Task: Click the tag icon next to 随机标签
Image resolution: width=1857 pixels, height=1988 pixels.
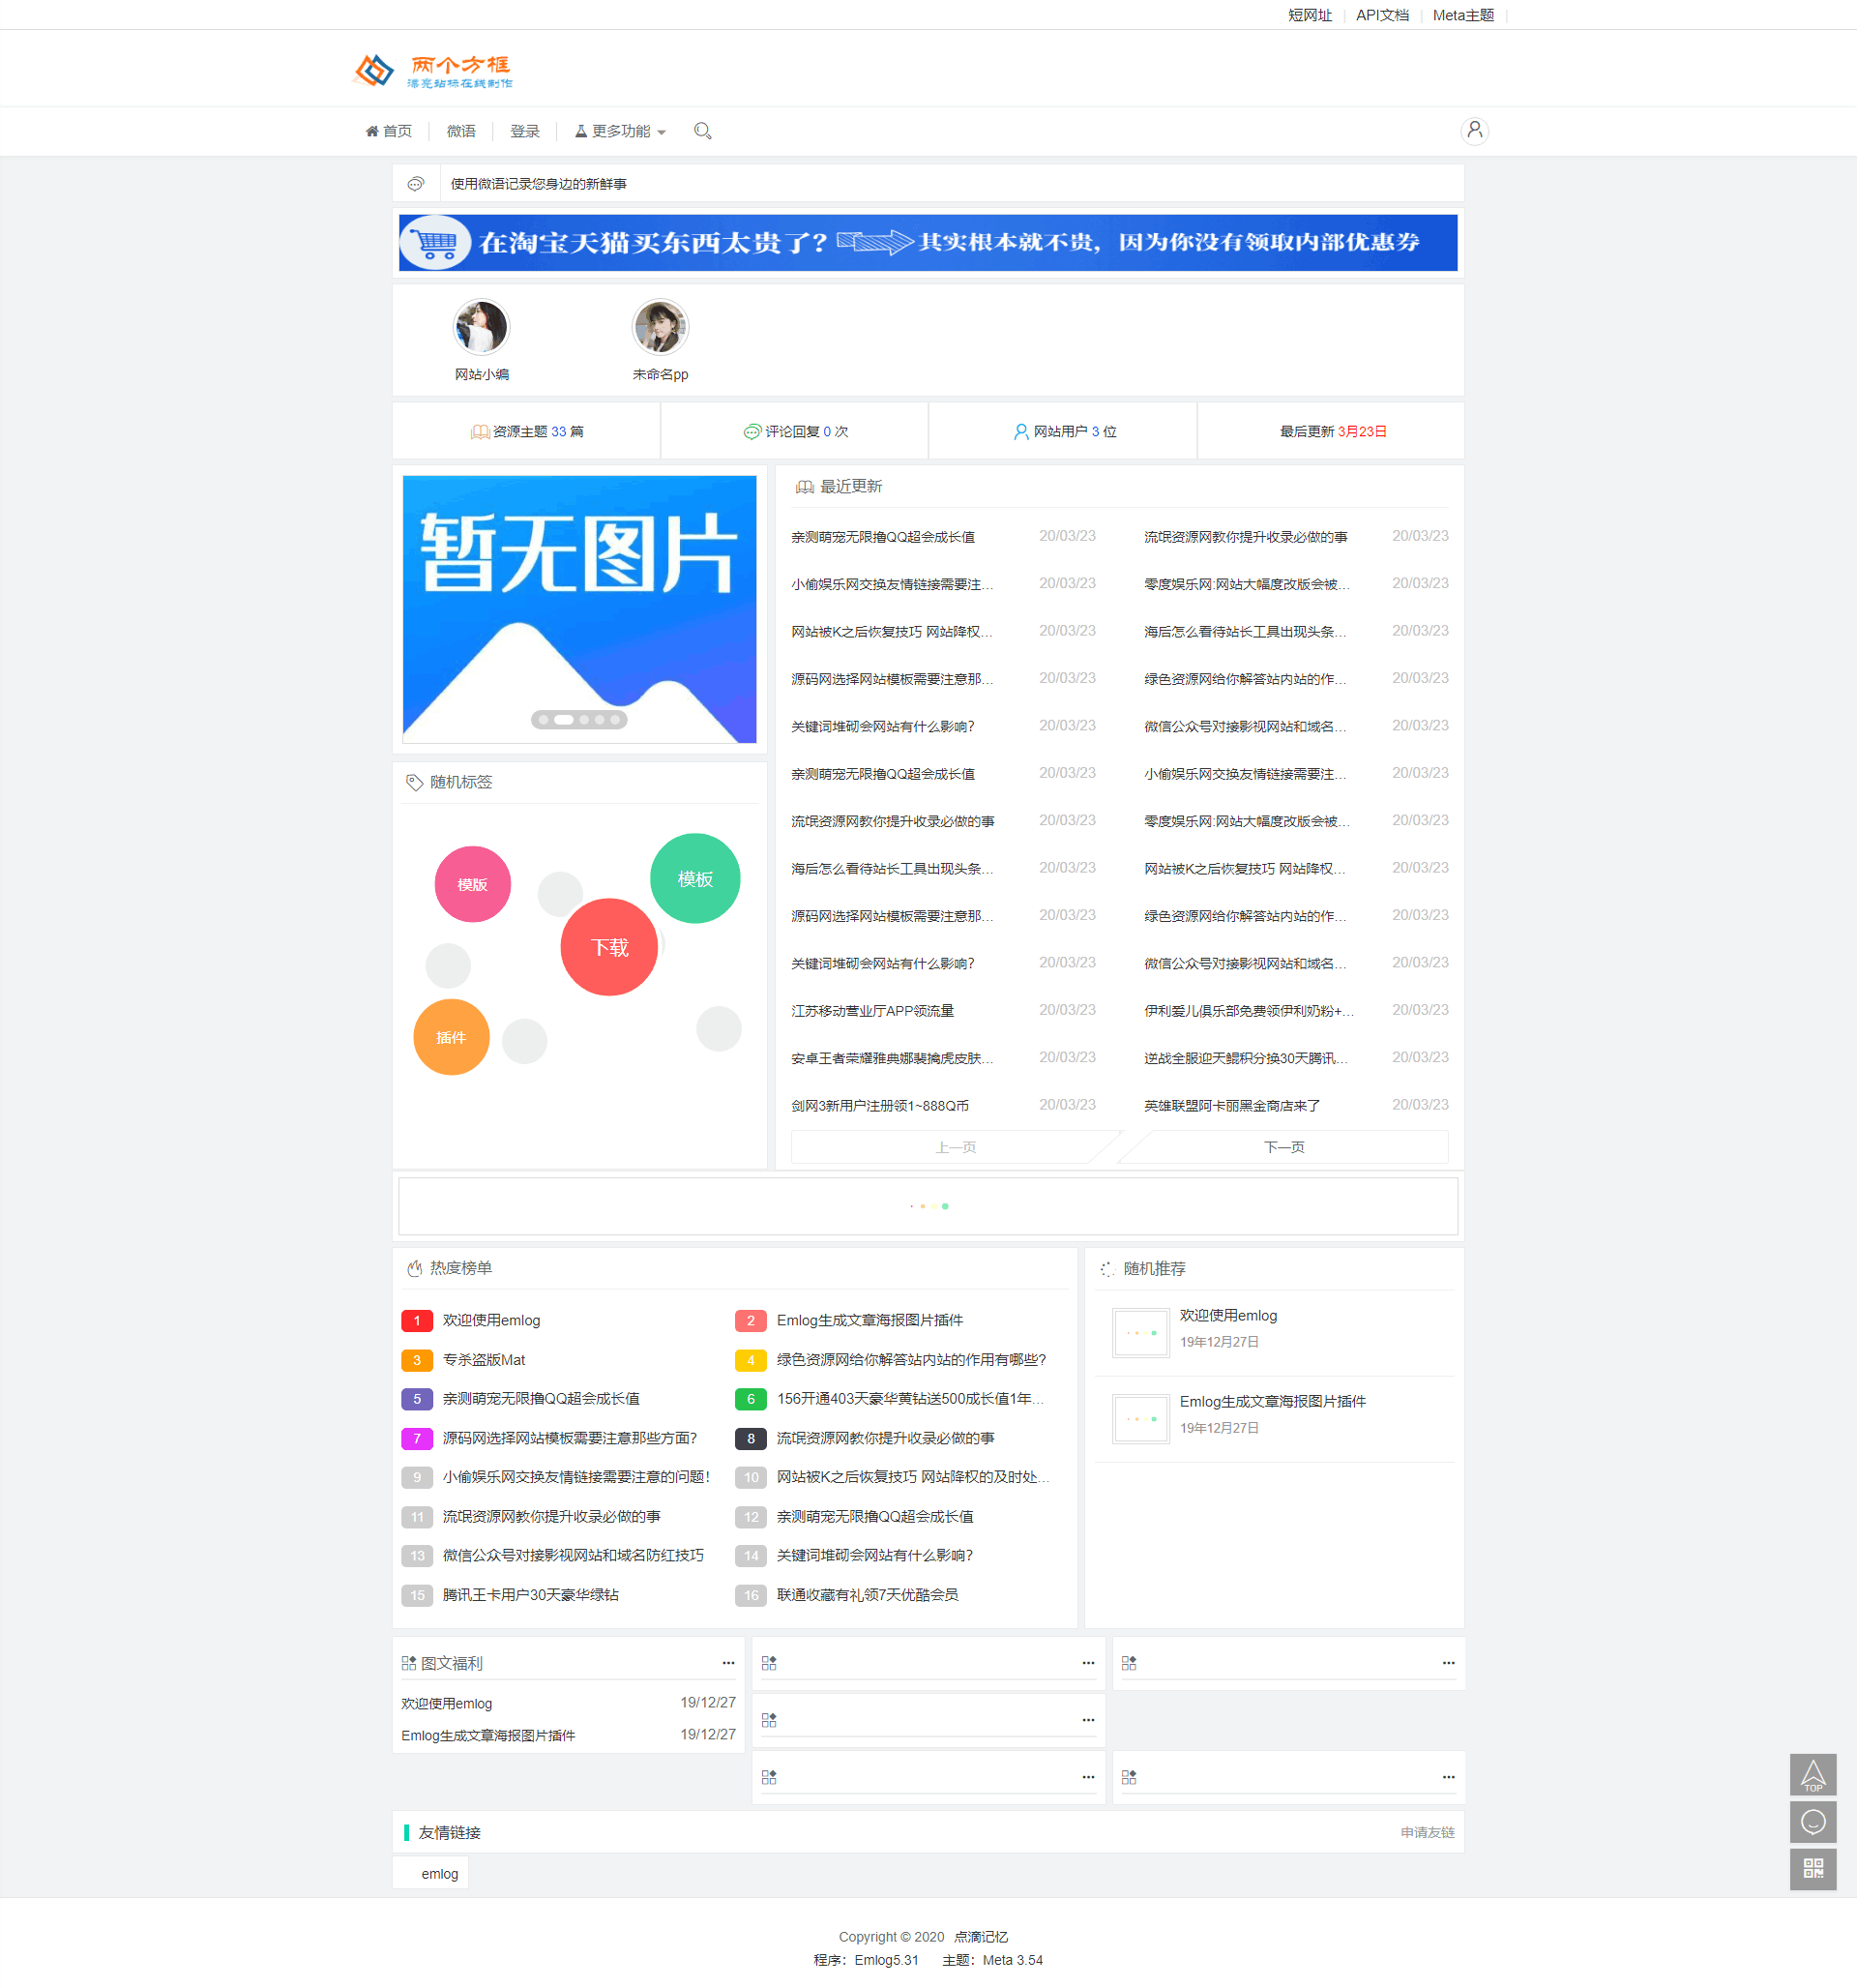Action: click(414, 782)
